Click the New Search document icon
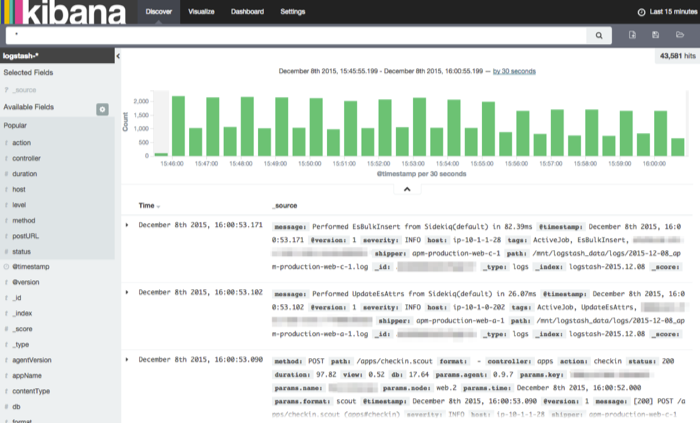This screenshot has width=700, height=423. point(632,35)
